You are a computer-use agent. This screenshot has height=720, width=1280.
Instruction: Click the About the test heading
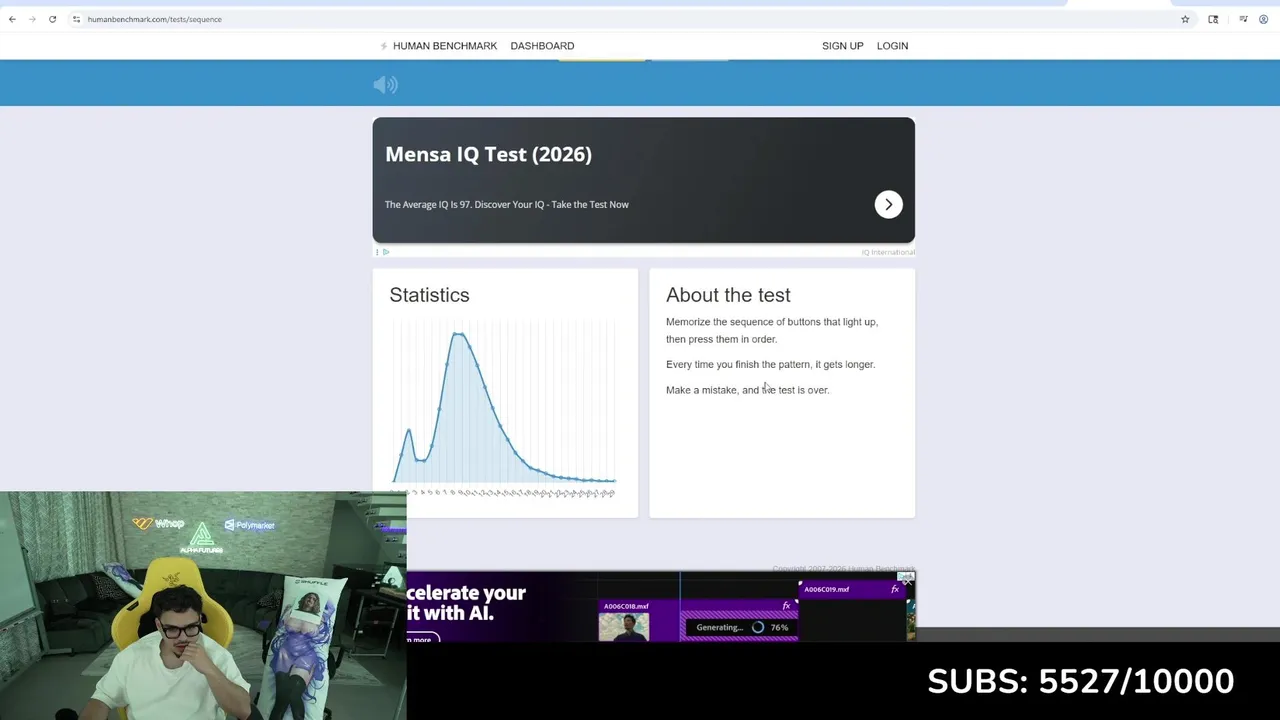point(728,295)
